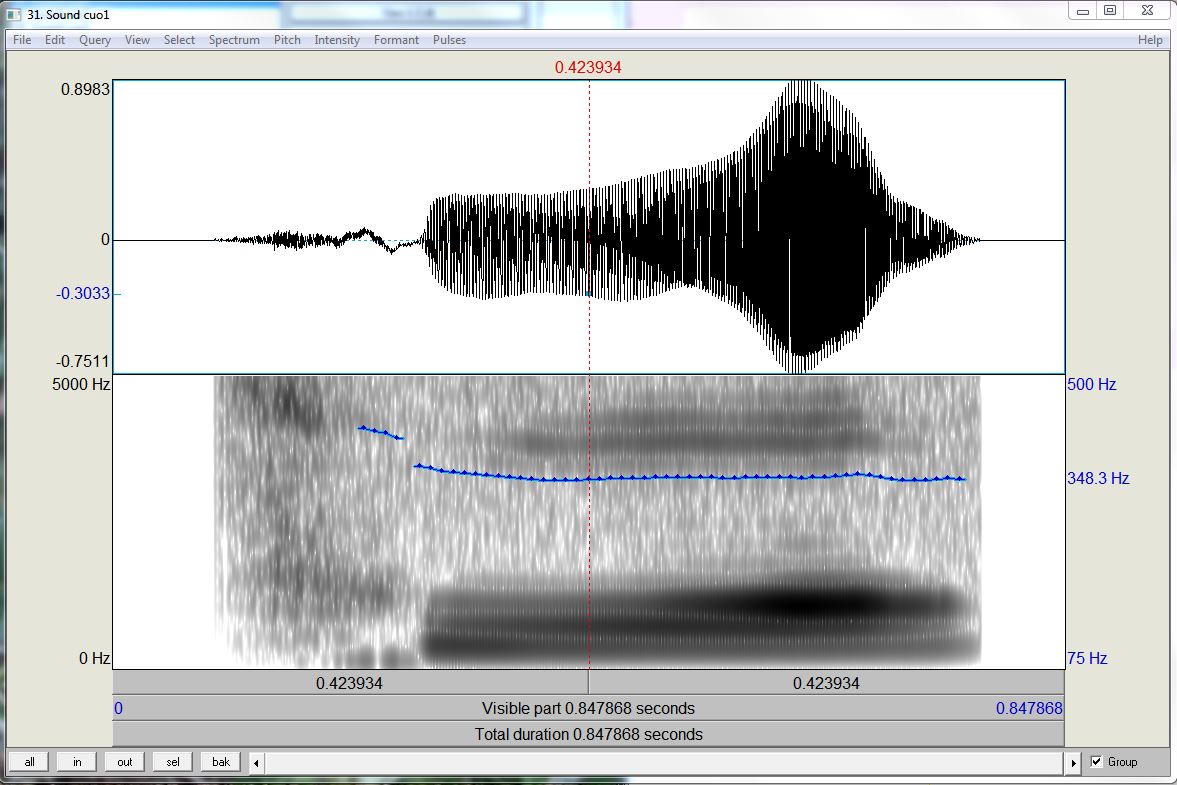Click the 500 Hz pitch ceiling label
Viewport: 1177px width, 785px height.
[1091, 384]
